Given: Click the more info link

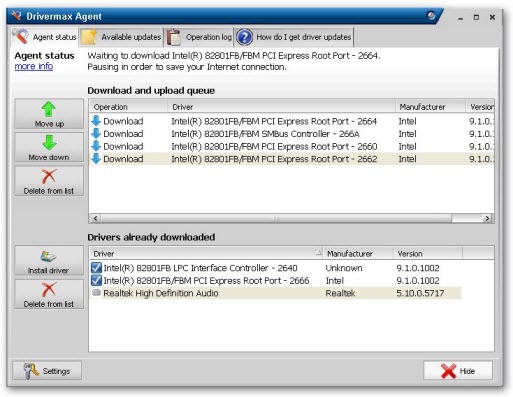Looking at the screenshot, I should (34, 66).
